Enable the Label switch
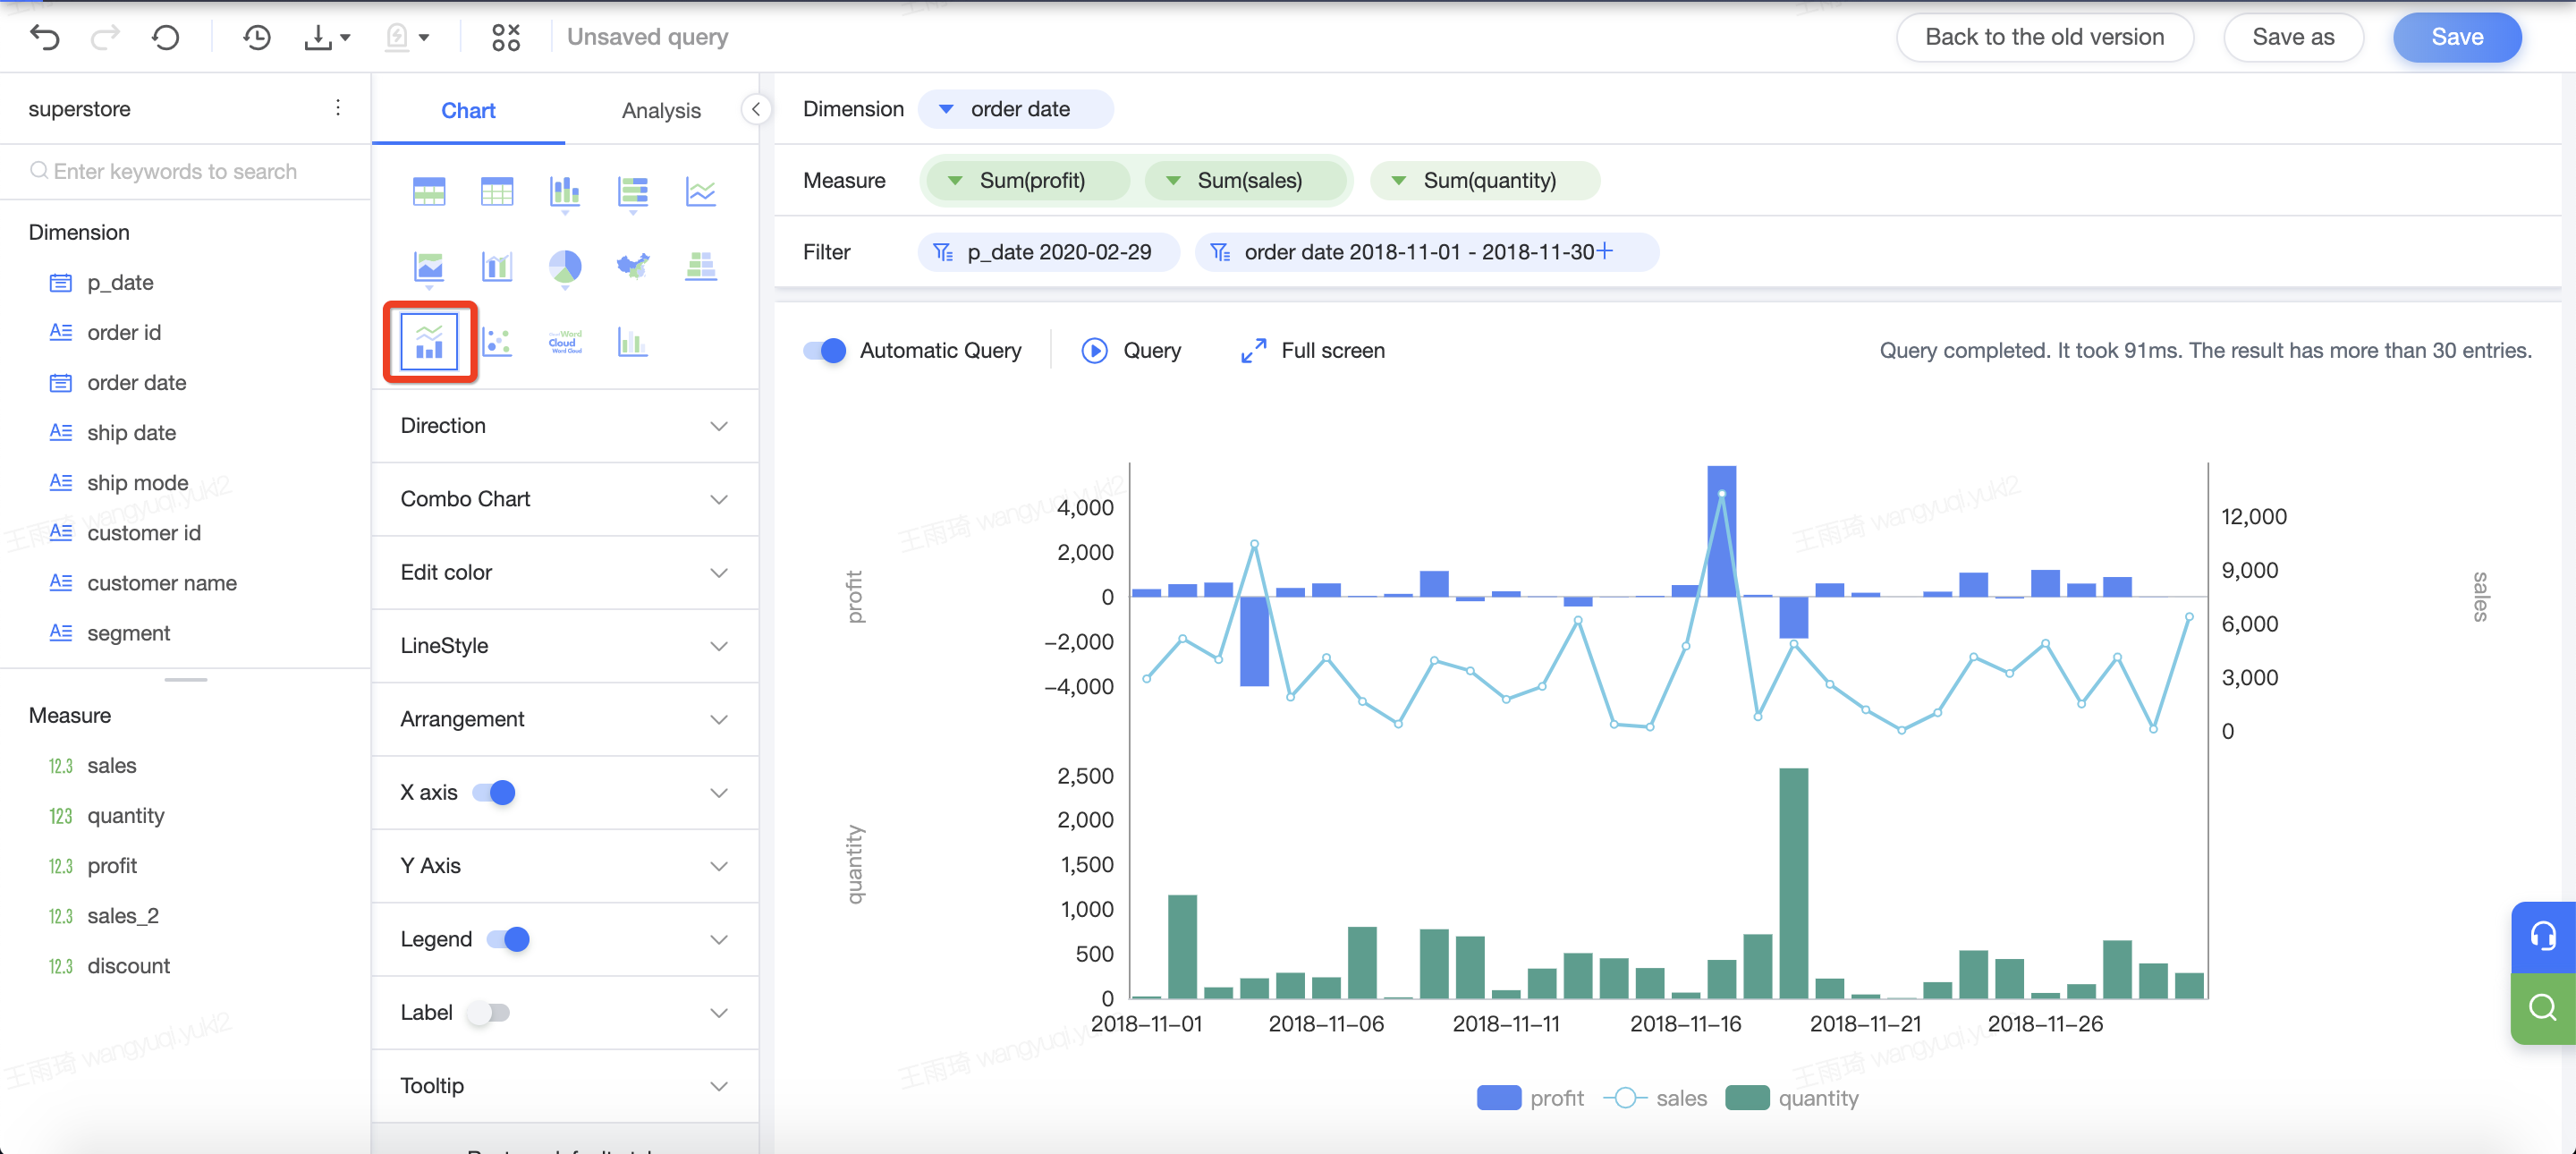The image size is (2576, 1154). [489, 1012]
